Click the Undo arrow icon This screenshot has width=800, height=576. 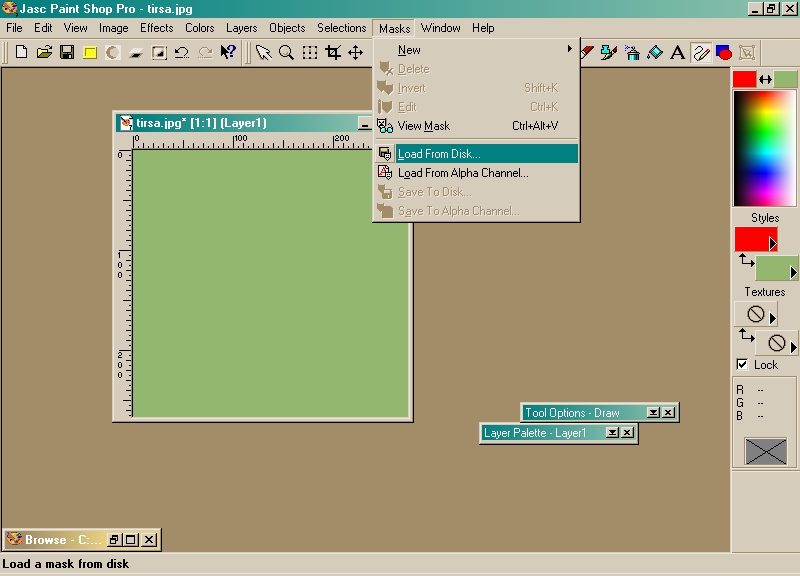click(182, 52)
